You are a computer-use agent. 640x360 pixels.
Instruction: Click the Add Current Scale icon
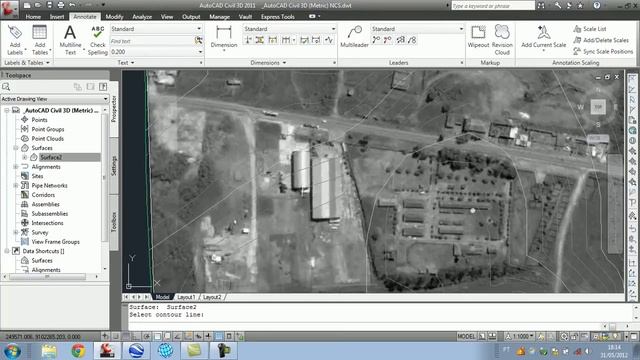point(543,32)
